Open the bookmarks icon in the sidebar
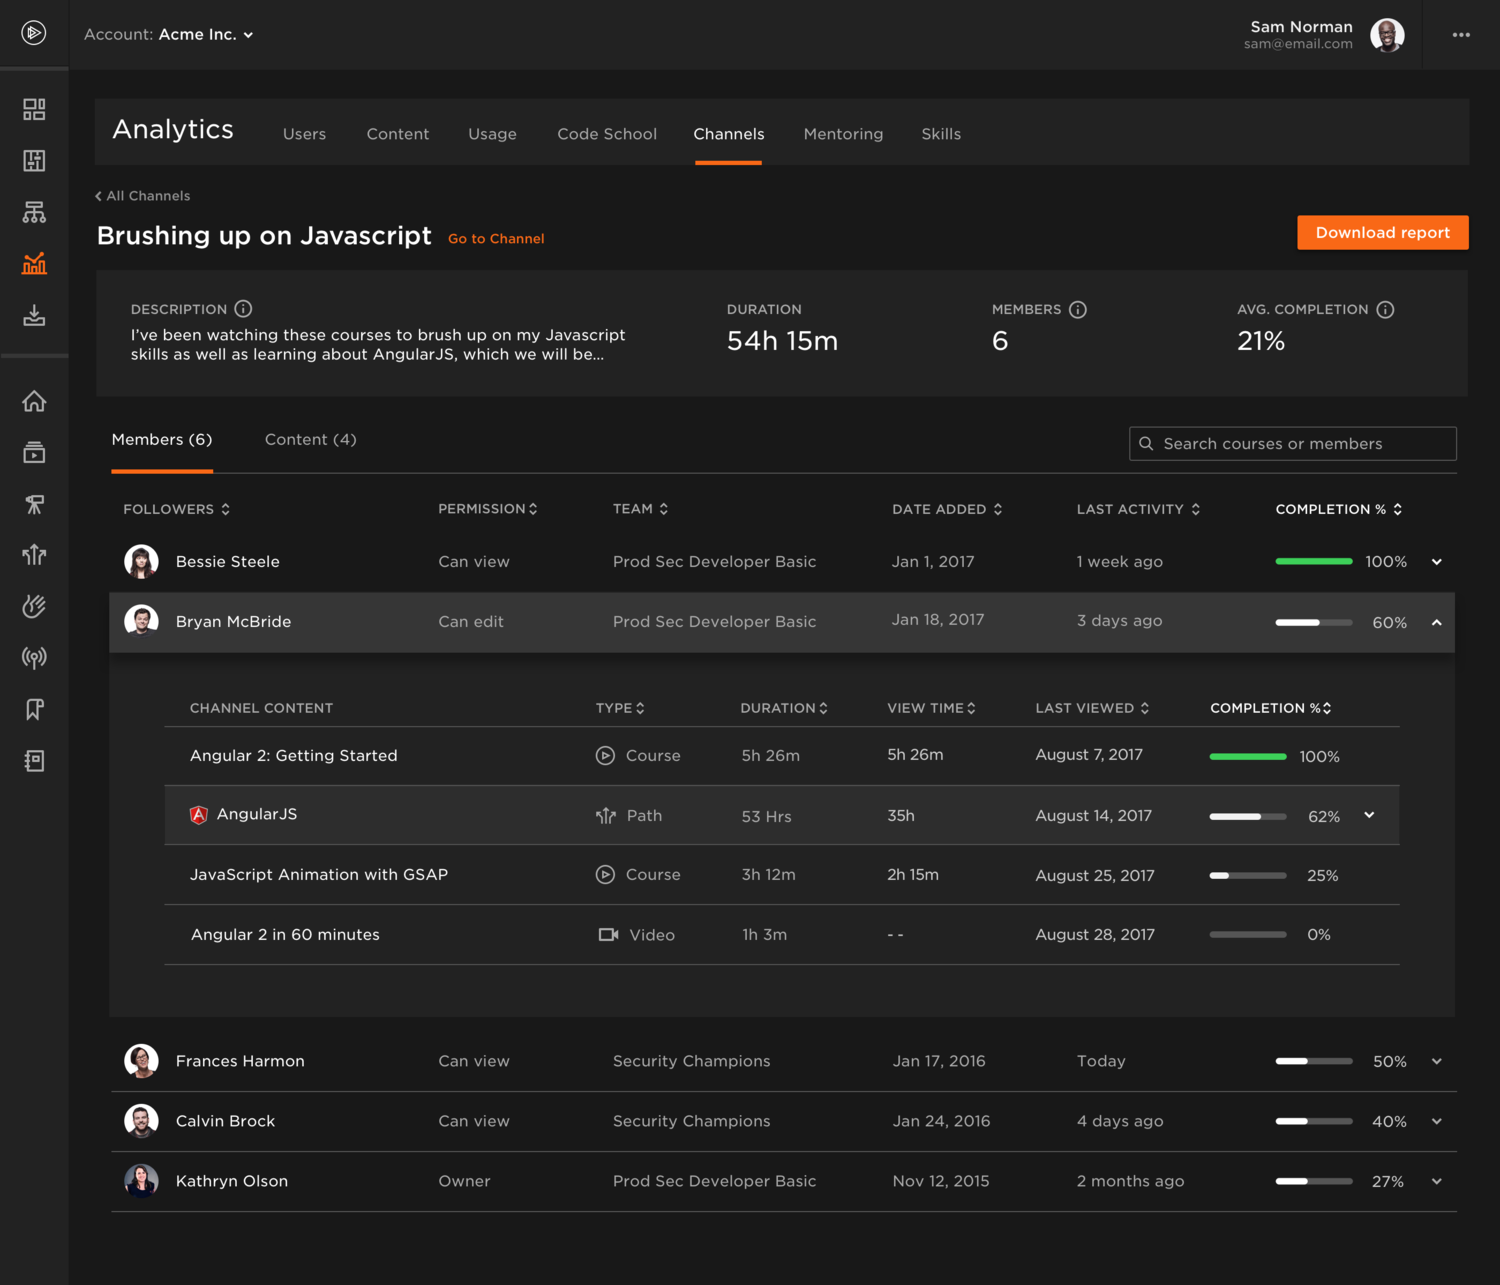The height and width of the screenshot is (1285, 1500). click(34, 709)
